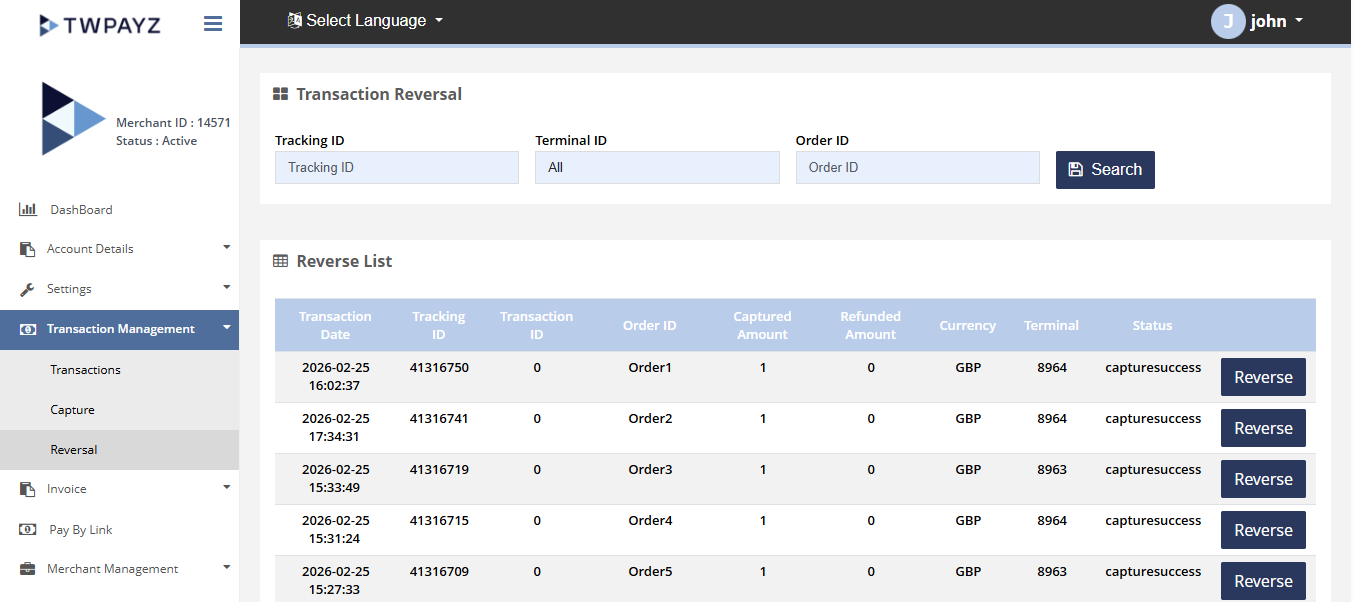Expand the Merchant Management submenu arrow
The height and width of the screenshot is (602, 1354).
(x=226, y=567)
